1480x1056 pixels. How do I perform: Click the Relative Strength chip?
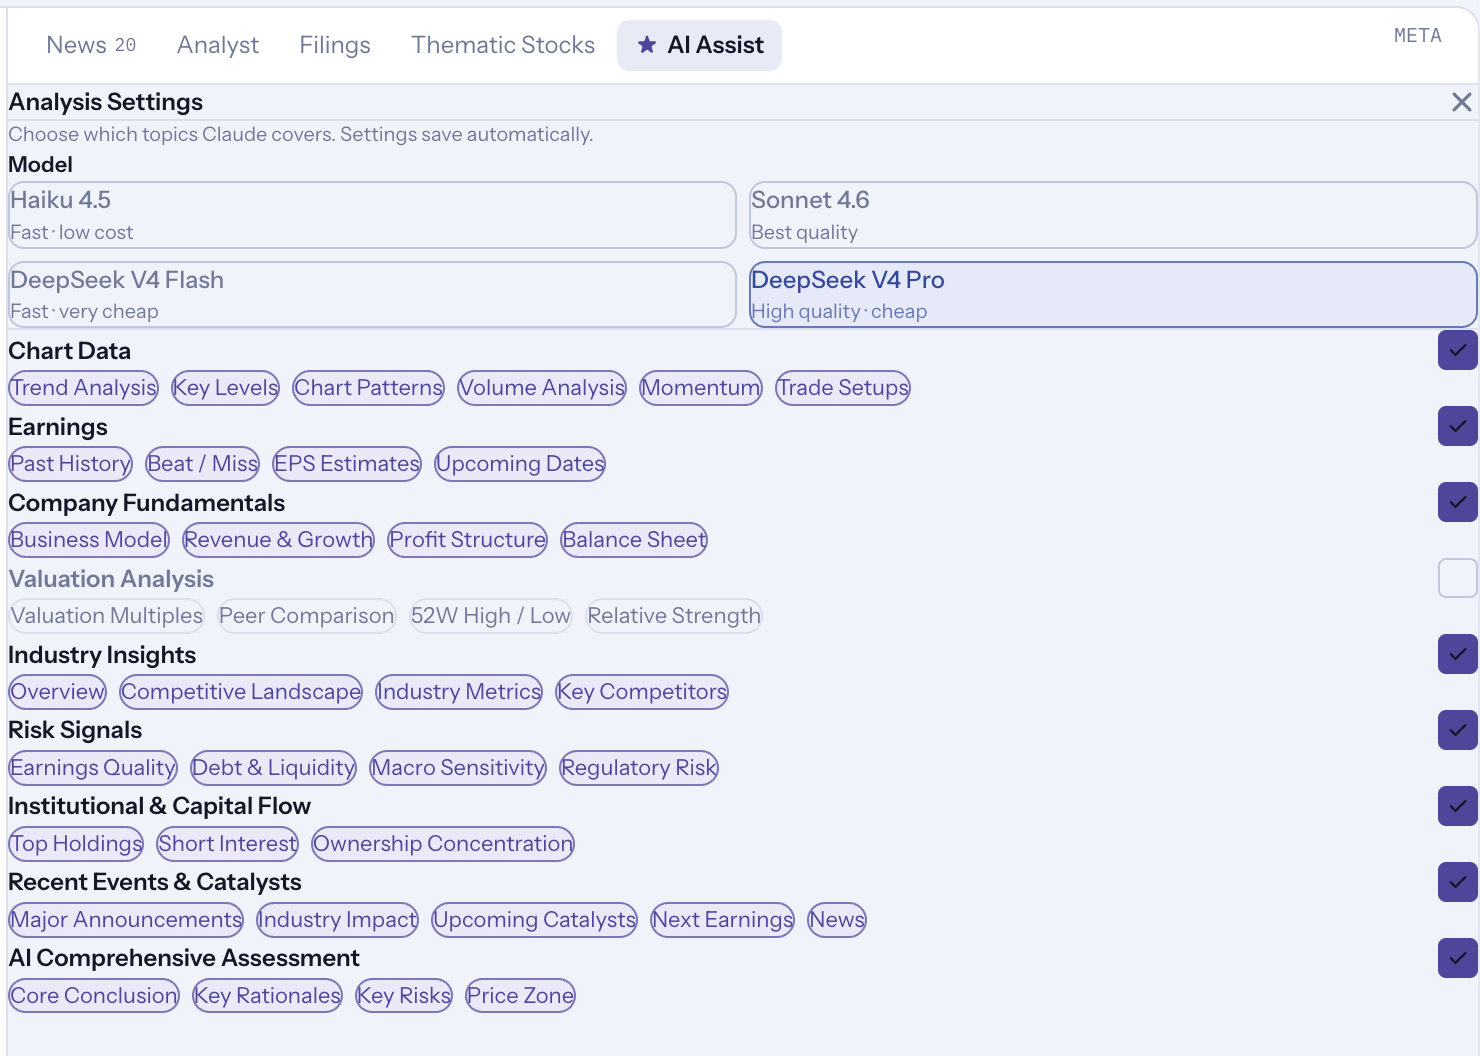click(x=674, y=616)
